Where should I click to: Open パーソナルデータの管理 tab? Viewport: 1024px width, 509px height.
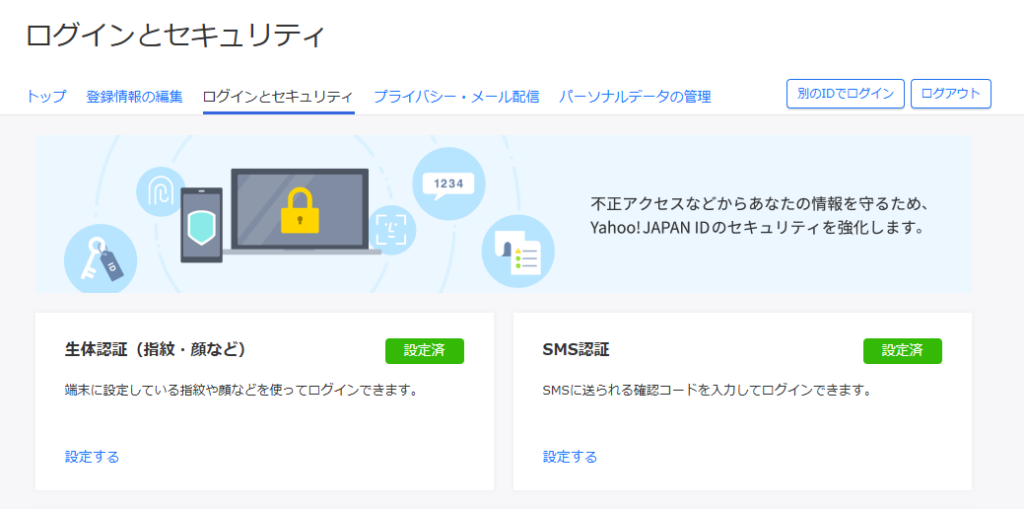pyautogui.click(x=635, y=97)
